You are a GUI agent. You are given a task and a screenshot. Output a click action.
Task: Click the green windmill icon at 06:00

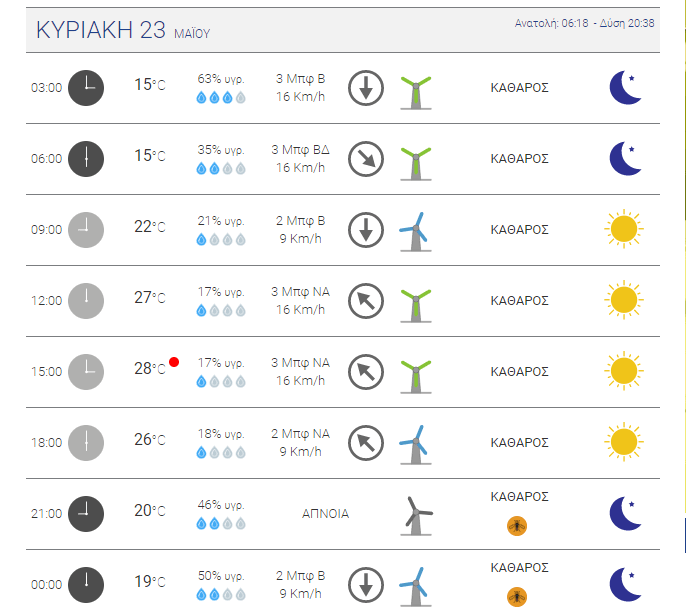416,164
